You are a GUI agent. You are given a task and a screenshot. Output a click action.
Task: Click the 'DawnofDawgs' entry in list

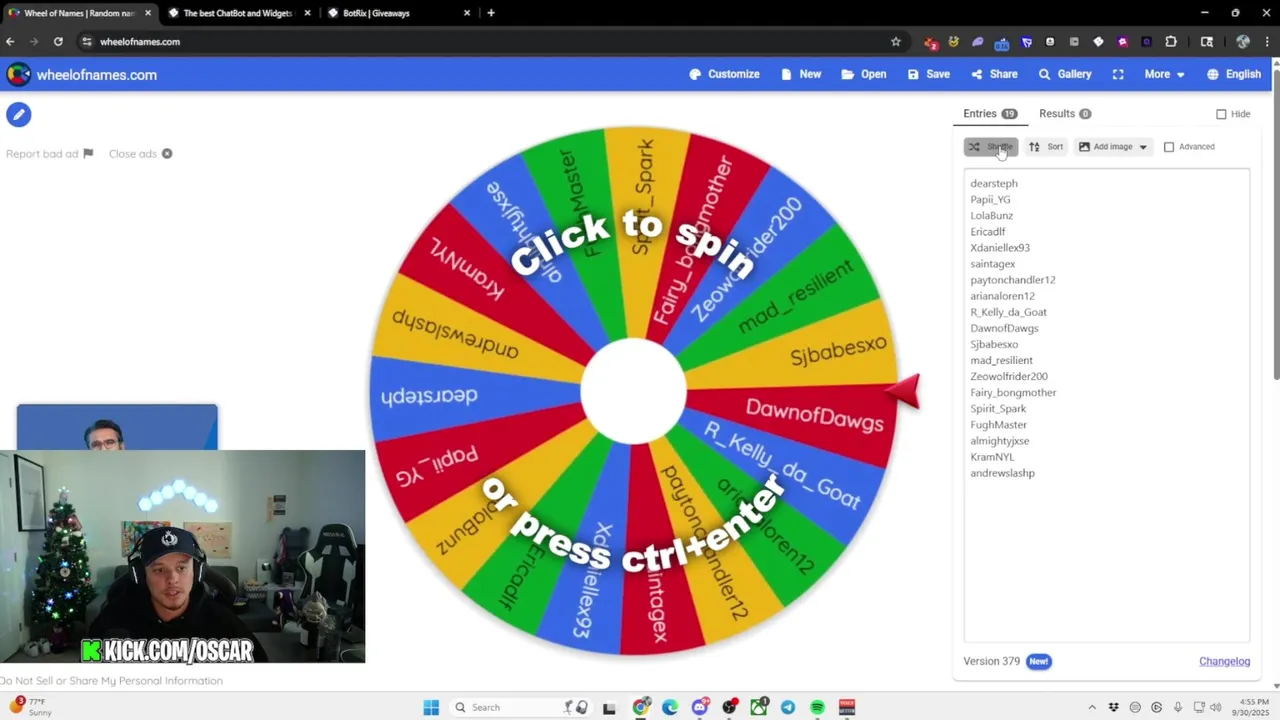coord(1004,328)
